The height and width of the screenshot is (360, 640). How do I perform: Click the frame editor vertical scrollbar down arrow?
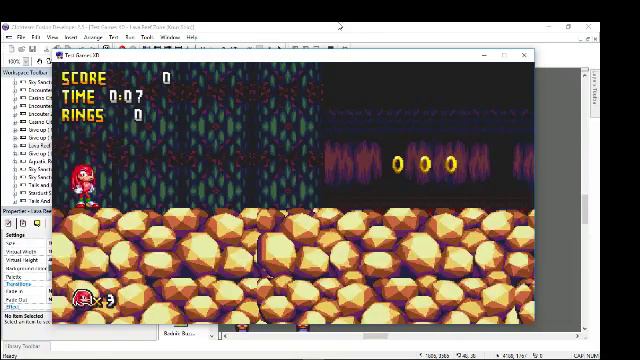[585, 329]
